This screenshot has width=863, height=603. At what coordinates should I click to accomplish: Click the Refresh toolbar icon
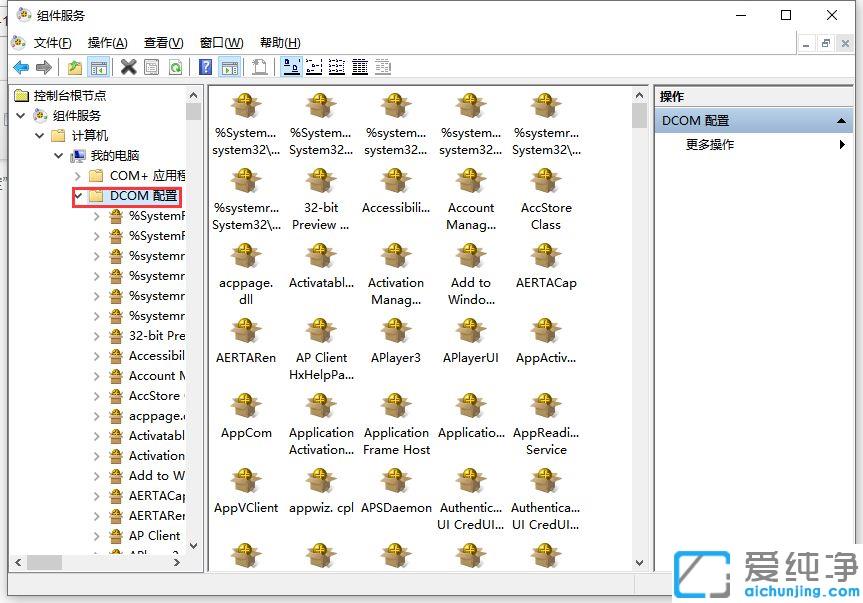(x=175, y=67)
